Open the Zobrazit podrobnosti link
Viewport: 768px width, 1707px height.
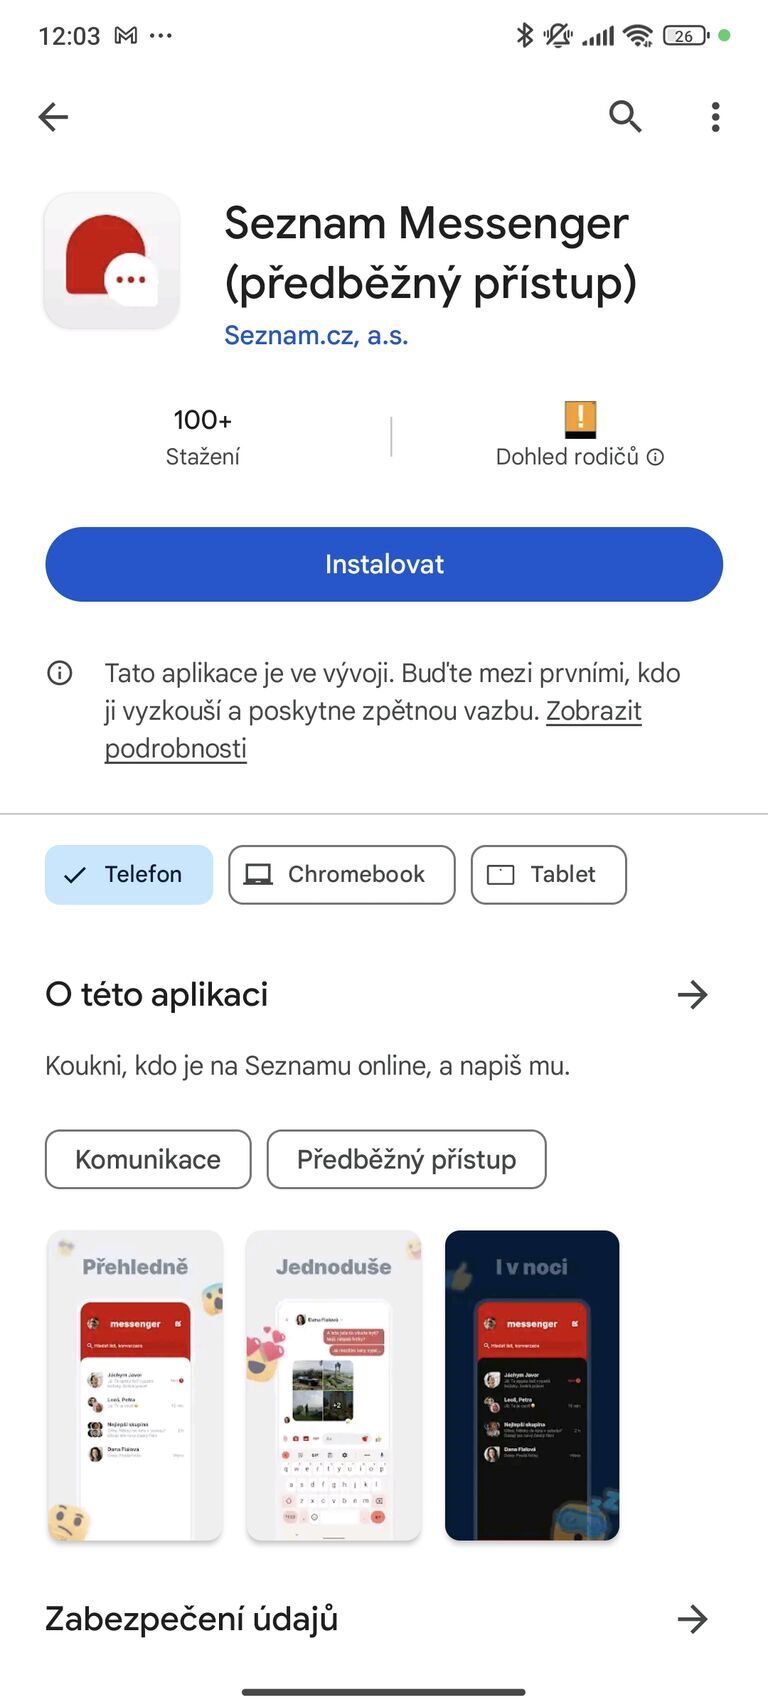click(594, 710)
